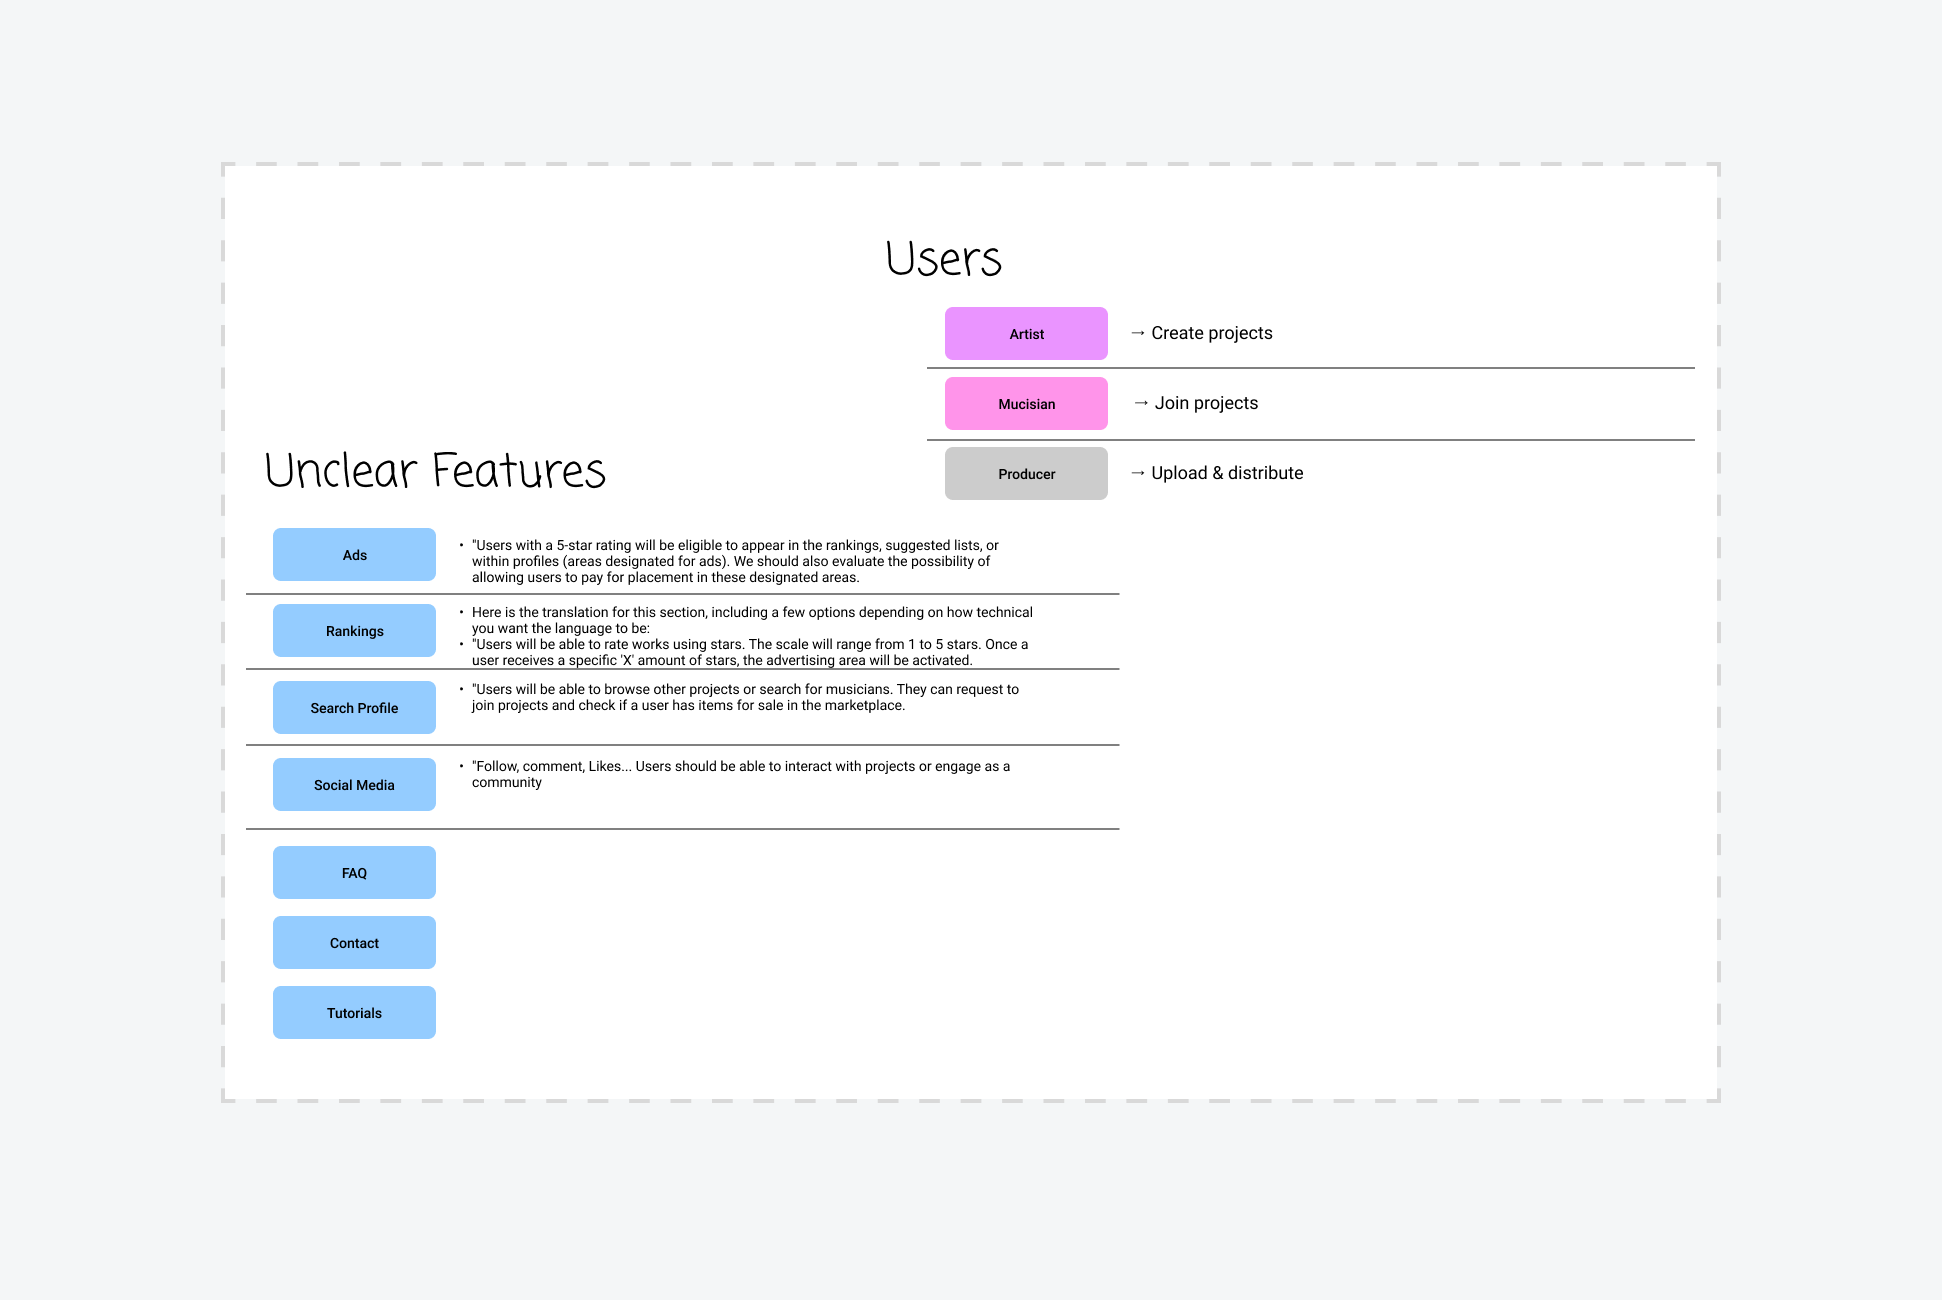Select the browse other projects paragraph
The height and width of the screenshot is (1300, 1942).
(x=745, y=697)
